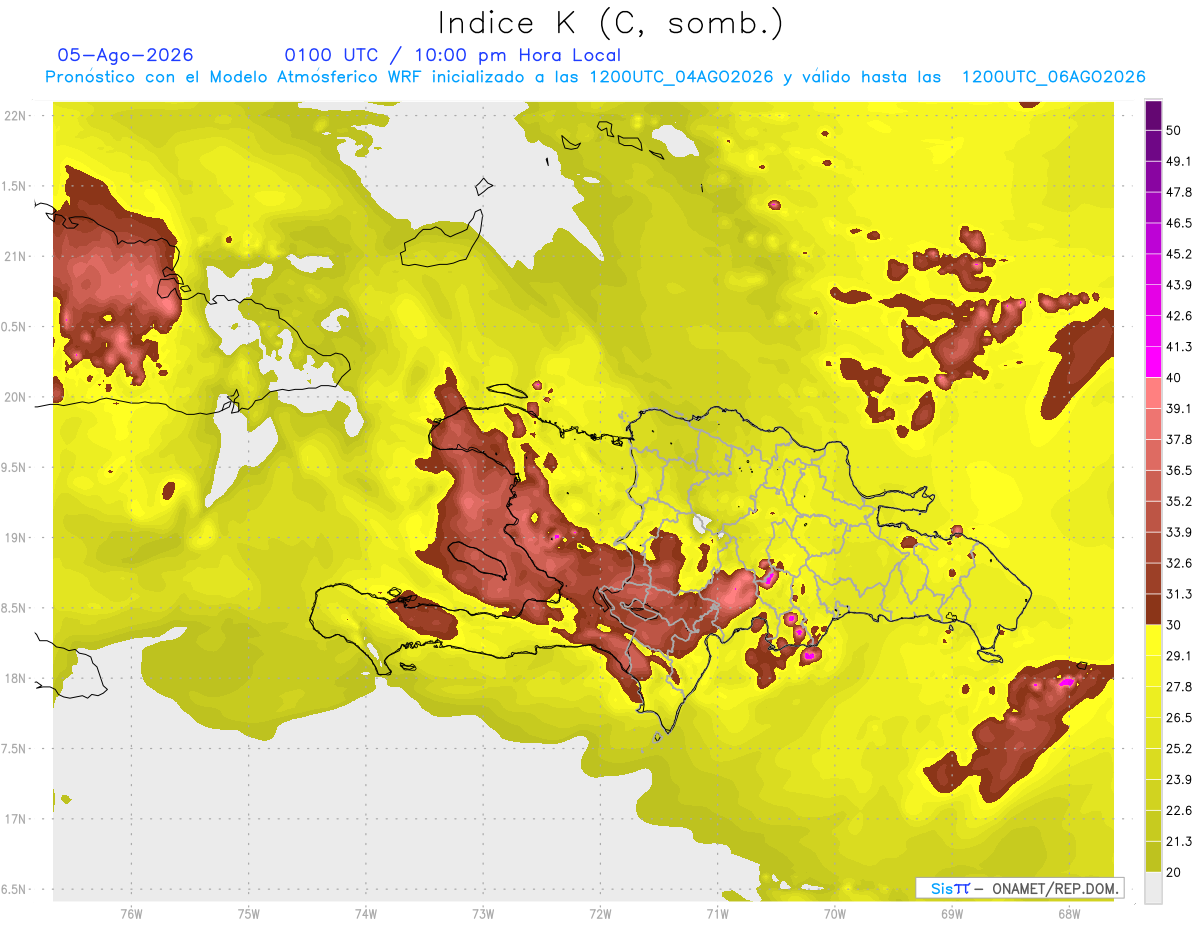Click the color scale value '29.1'
1200x927 pixels.
point(1179,656)
